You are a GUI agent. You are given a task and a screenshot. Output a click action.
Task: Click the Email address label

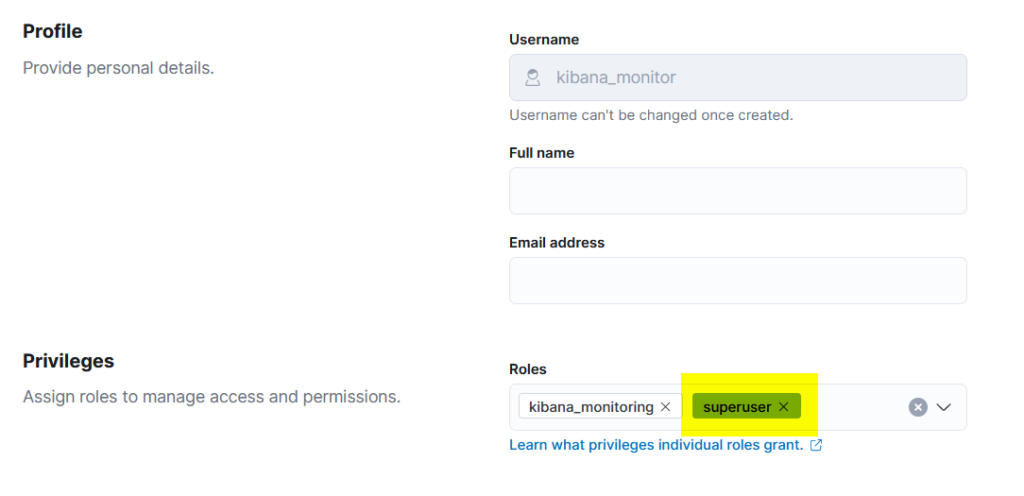[x=556, y=243]
